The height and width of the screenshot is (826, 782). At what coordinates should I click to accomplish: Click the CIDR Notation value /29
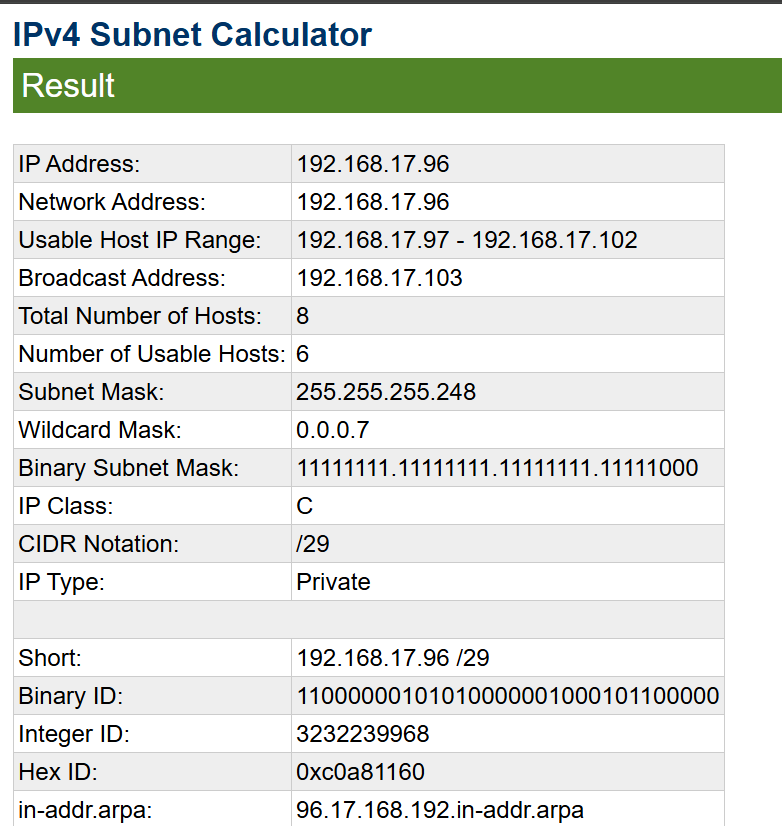pos(312,544)
